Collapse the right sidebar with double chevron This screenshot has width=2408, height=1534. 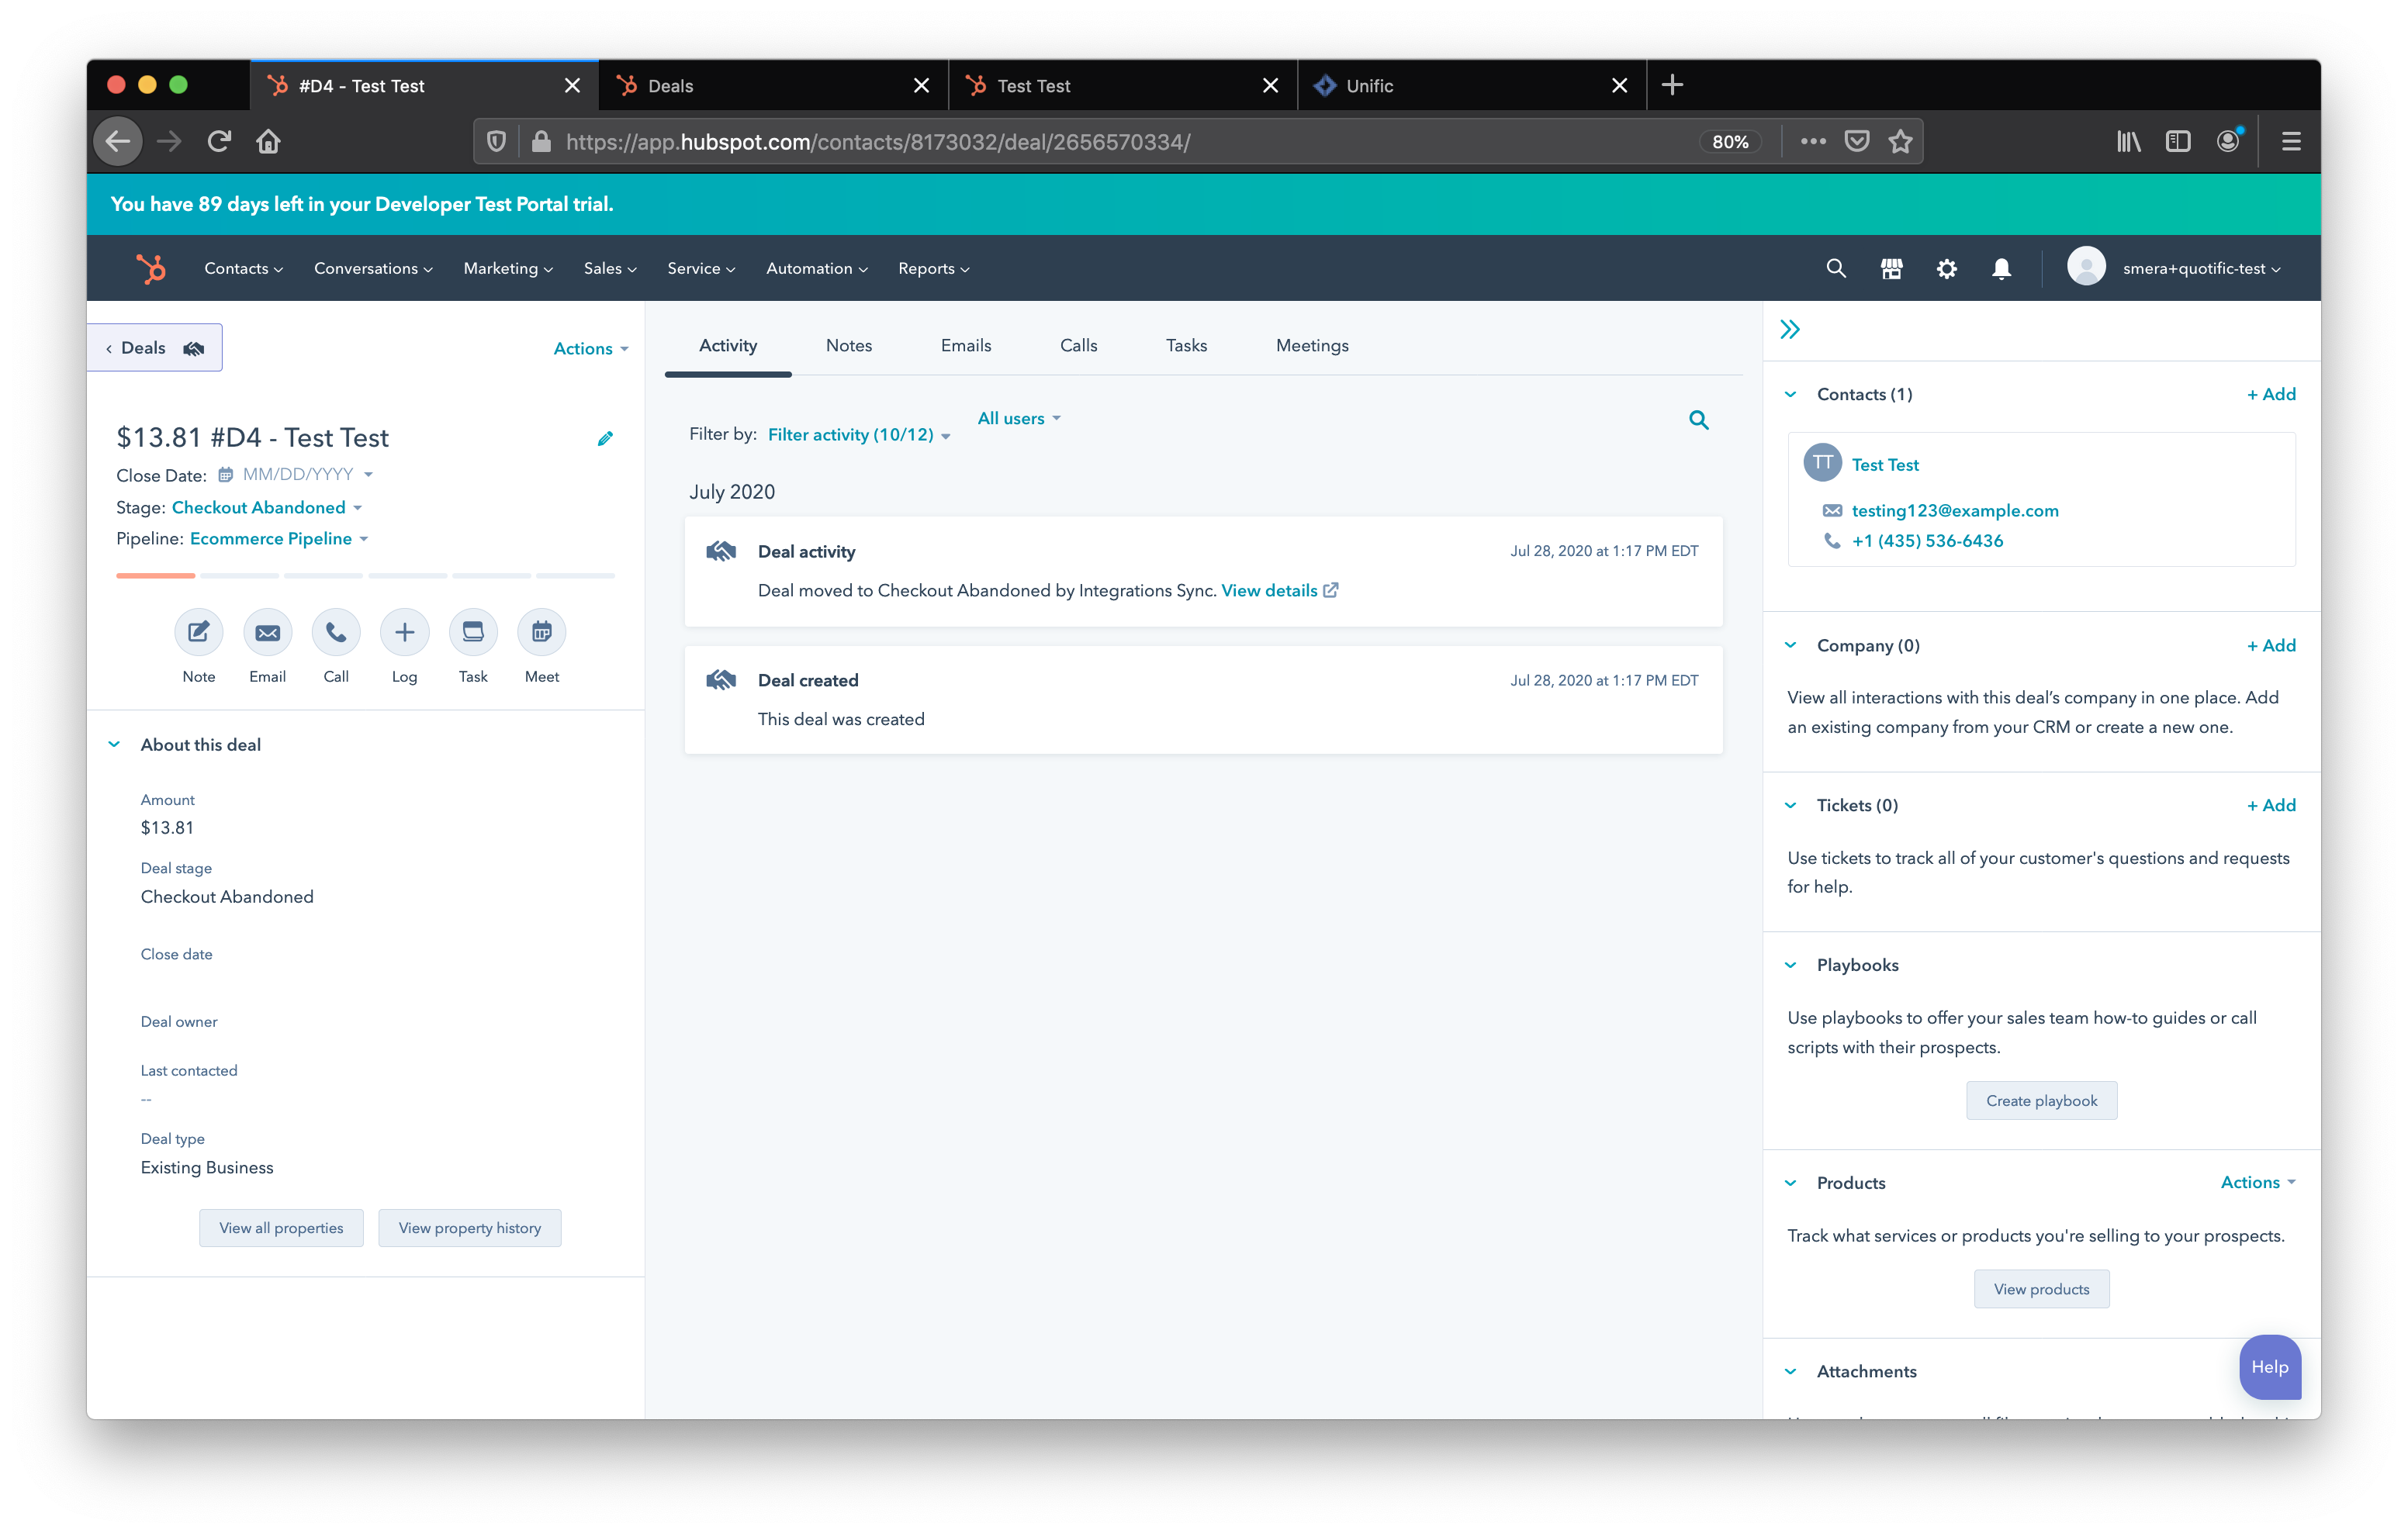click(x=1790, y=330)
